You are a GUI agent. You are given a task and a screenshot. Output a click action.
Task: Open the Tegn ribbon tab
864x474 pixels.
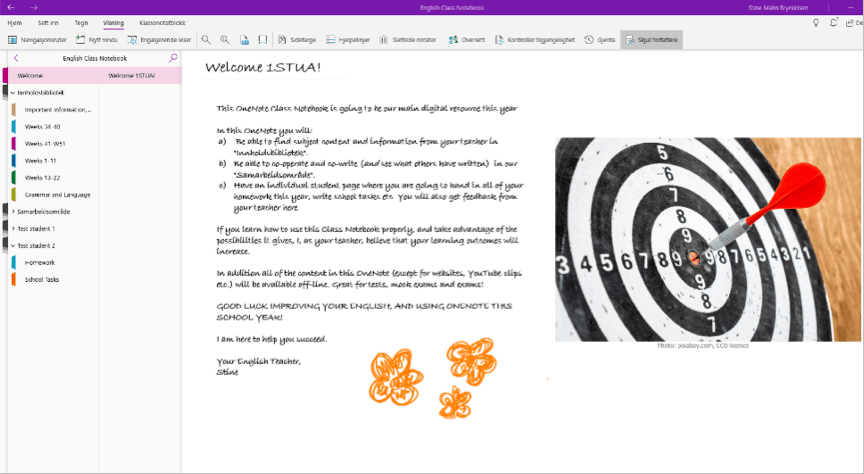coord(81,22)
